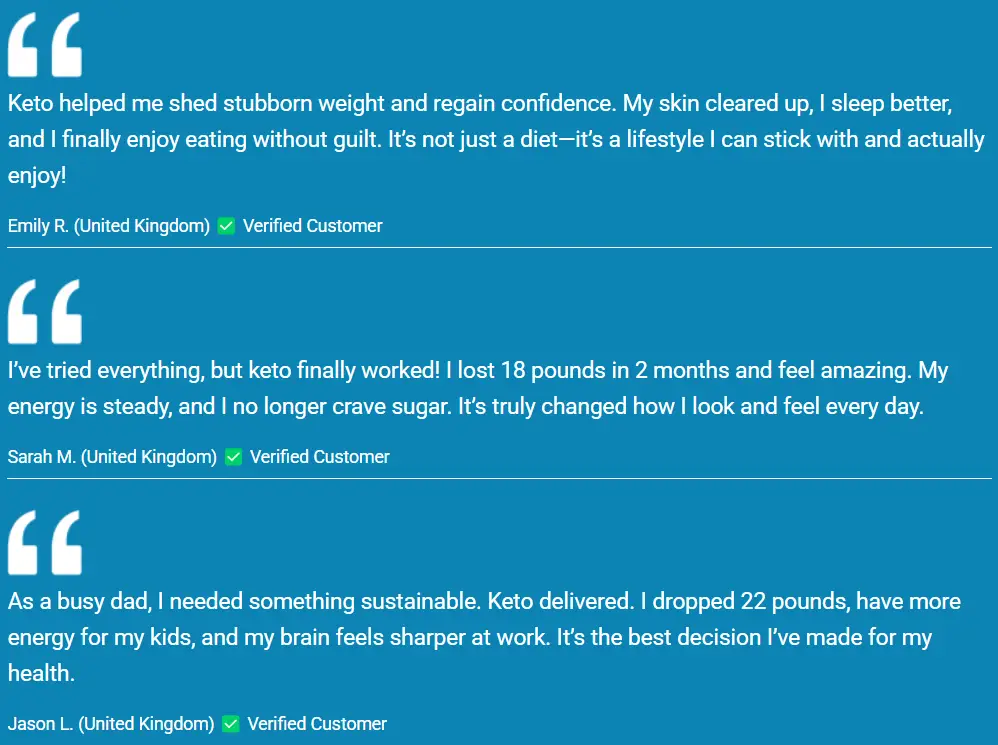Click the quote mark icon above Jason's review
The image size is (998, 745).
[x=45, y=543]
